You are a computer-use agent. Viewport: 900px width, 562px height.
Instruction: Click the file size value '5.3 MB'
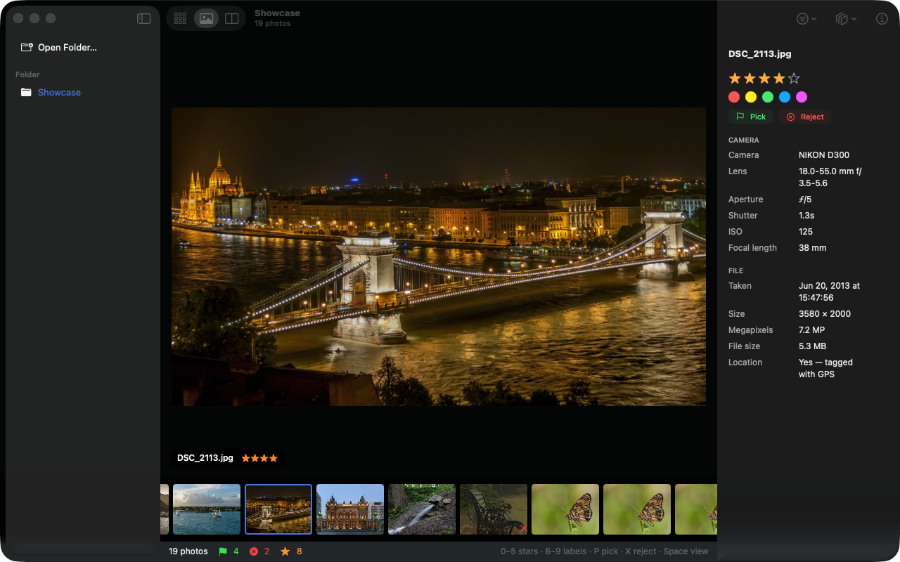pyautogui.click(x=812, y=346)
